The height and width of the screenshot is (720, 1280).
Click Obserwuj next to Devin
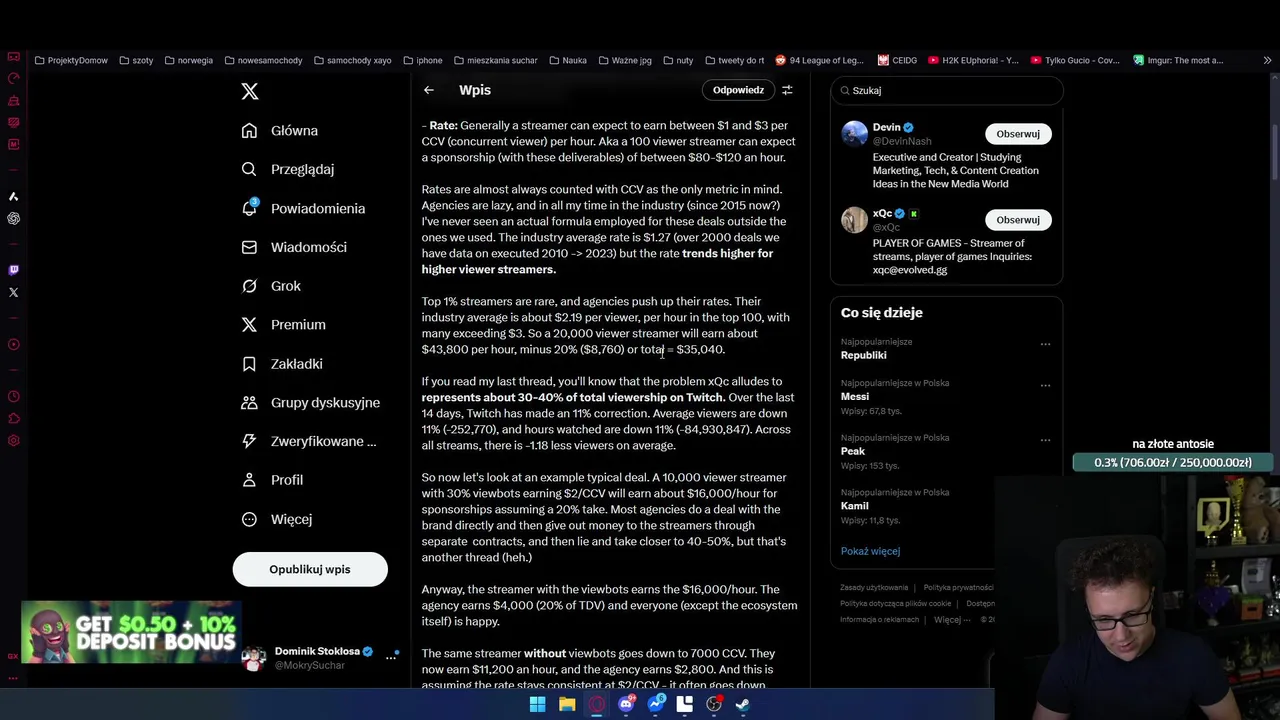tap(1018, 134)
